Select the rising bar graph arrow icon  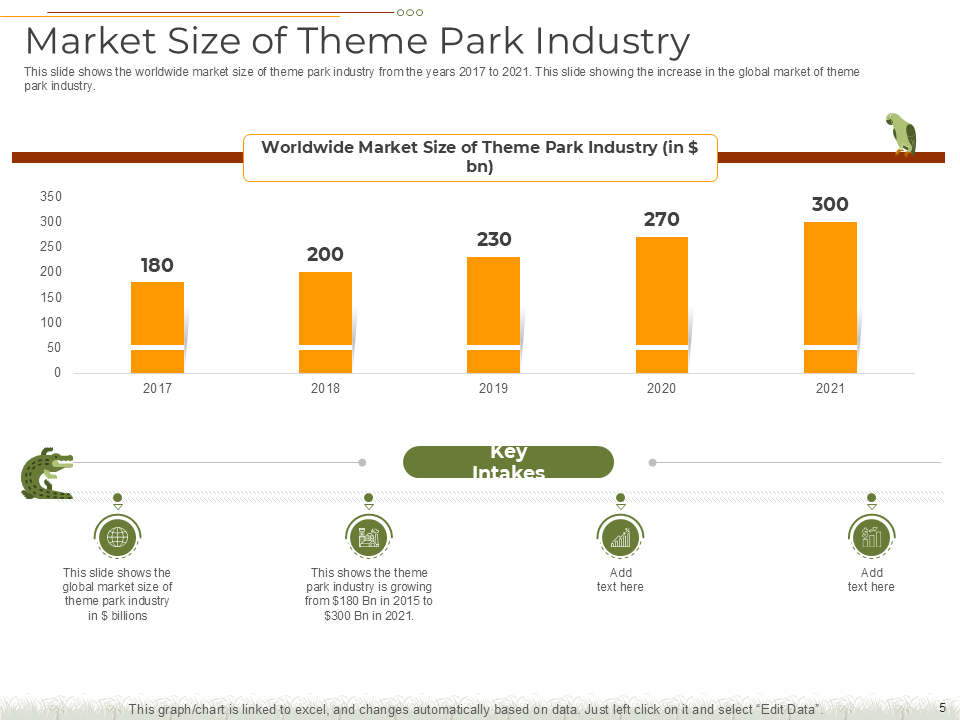click(620, 537)
